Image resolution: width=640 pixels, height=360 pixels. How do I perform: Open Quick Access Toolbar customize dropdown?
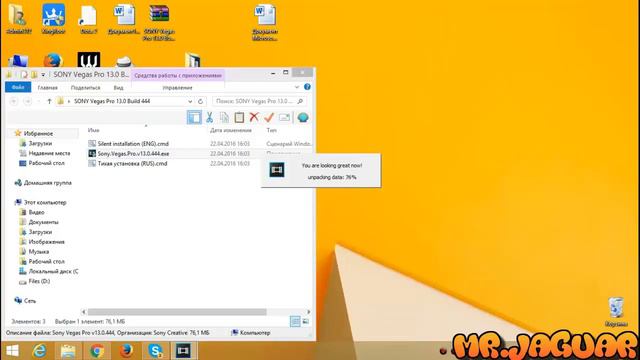pos(43,75)
